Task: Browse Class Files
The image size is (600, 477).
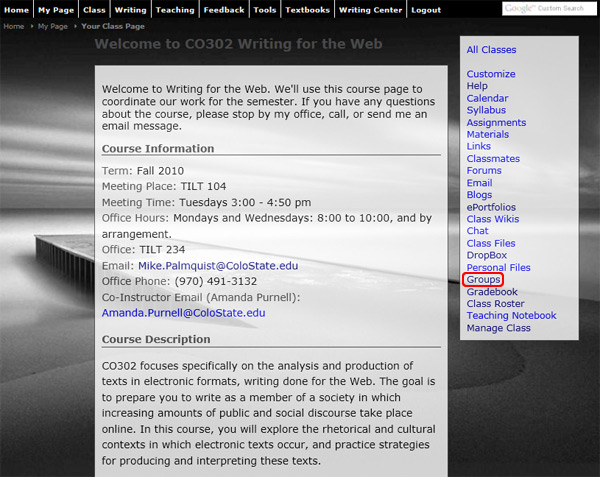Action: [x=491, y=243]
